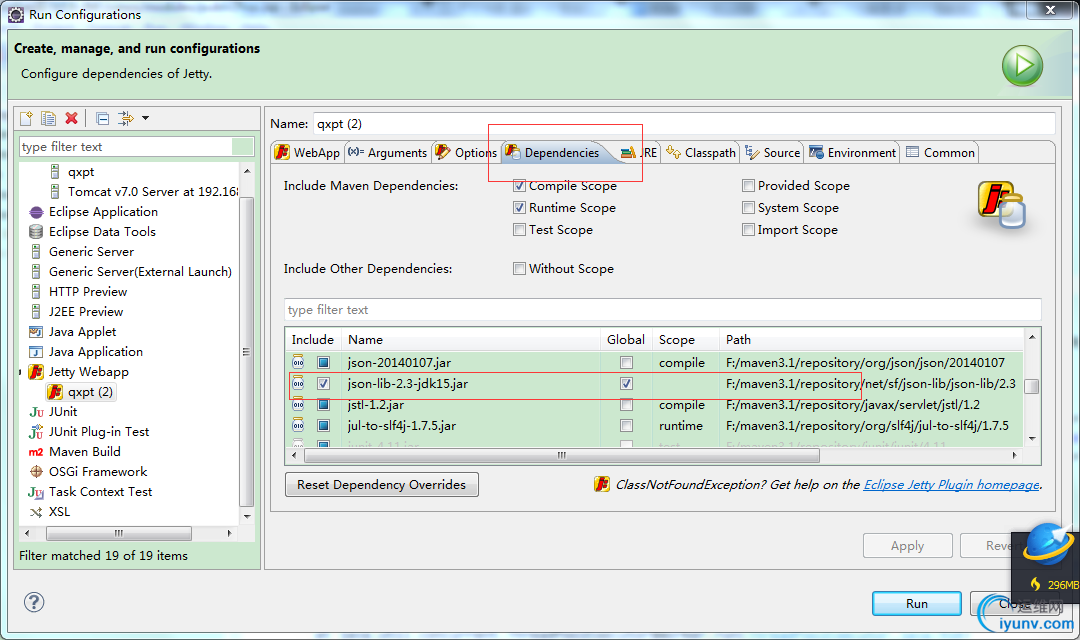The width and height of the screenshot is (1080, 640).
Task: Click dependency table horizontal scrollbar thumb
Action: 562,455
